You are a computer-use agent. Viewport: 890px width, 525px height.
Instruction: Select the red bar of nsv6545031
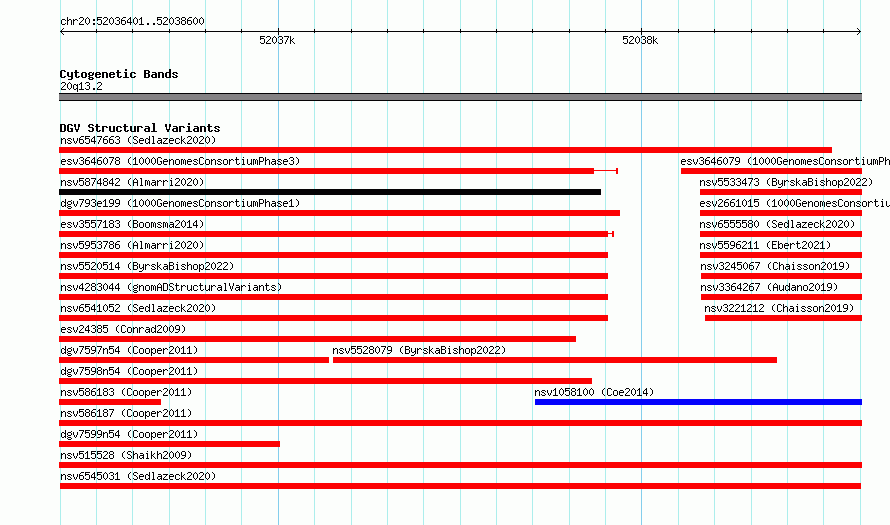460,486
